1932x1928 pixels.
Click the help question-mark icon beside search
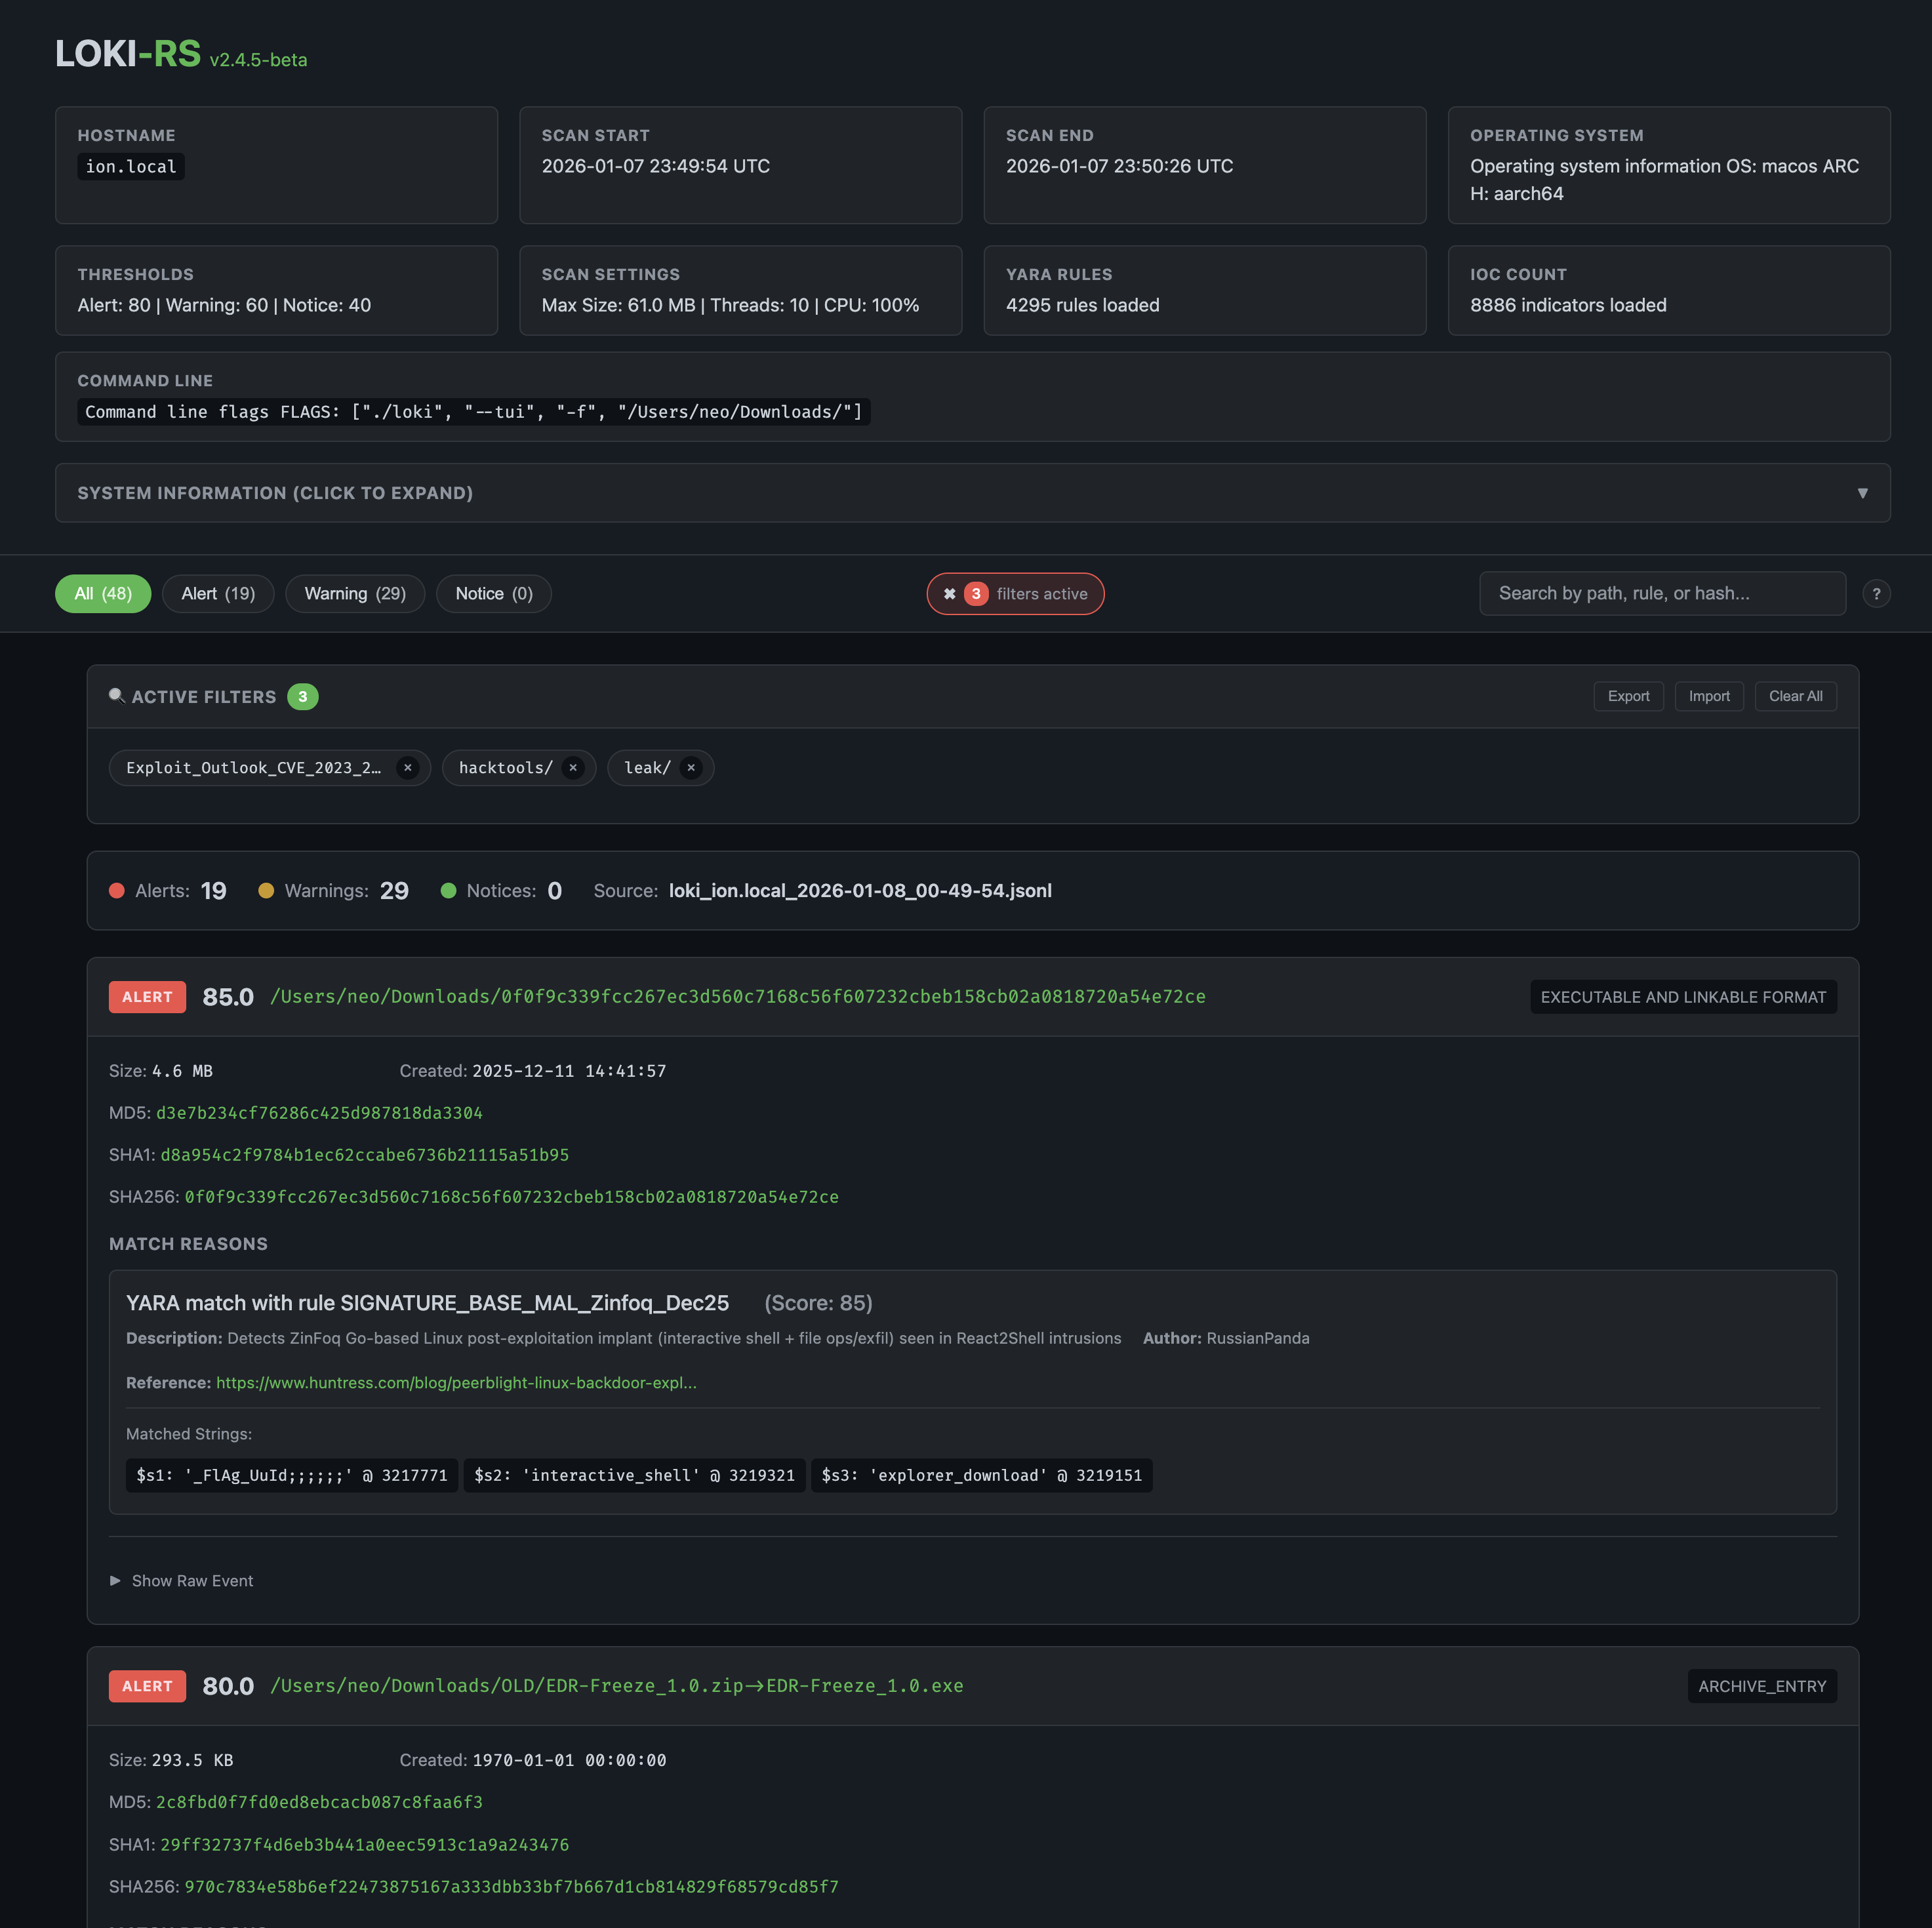click(x=1877, y=593)
